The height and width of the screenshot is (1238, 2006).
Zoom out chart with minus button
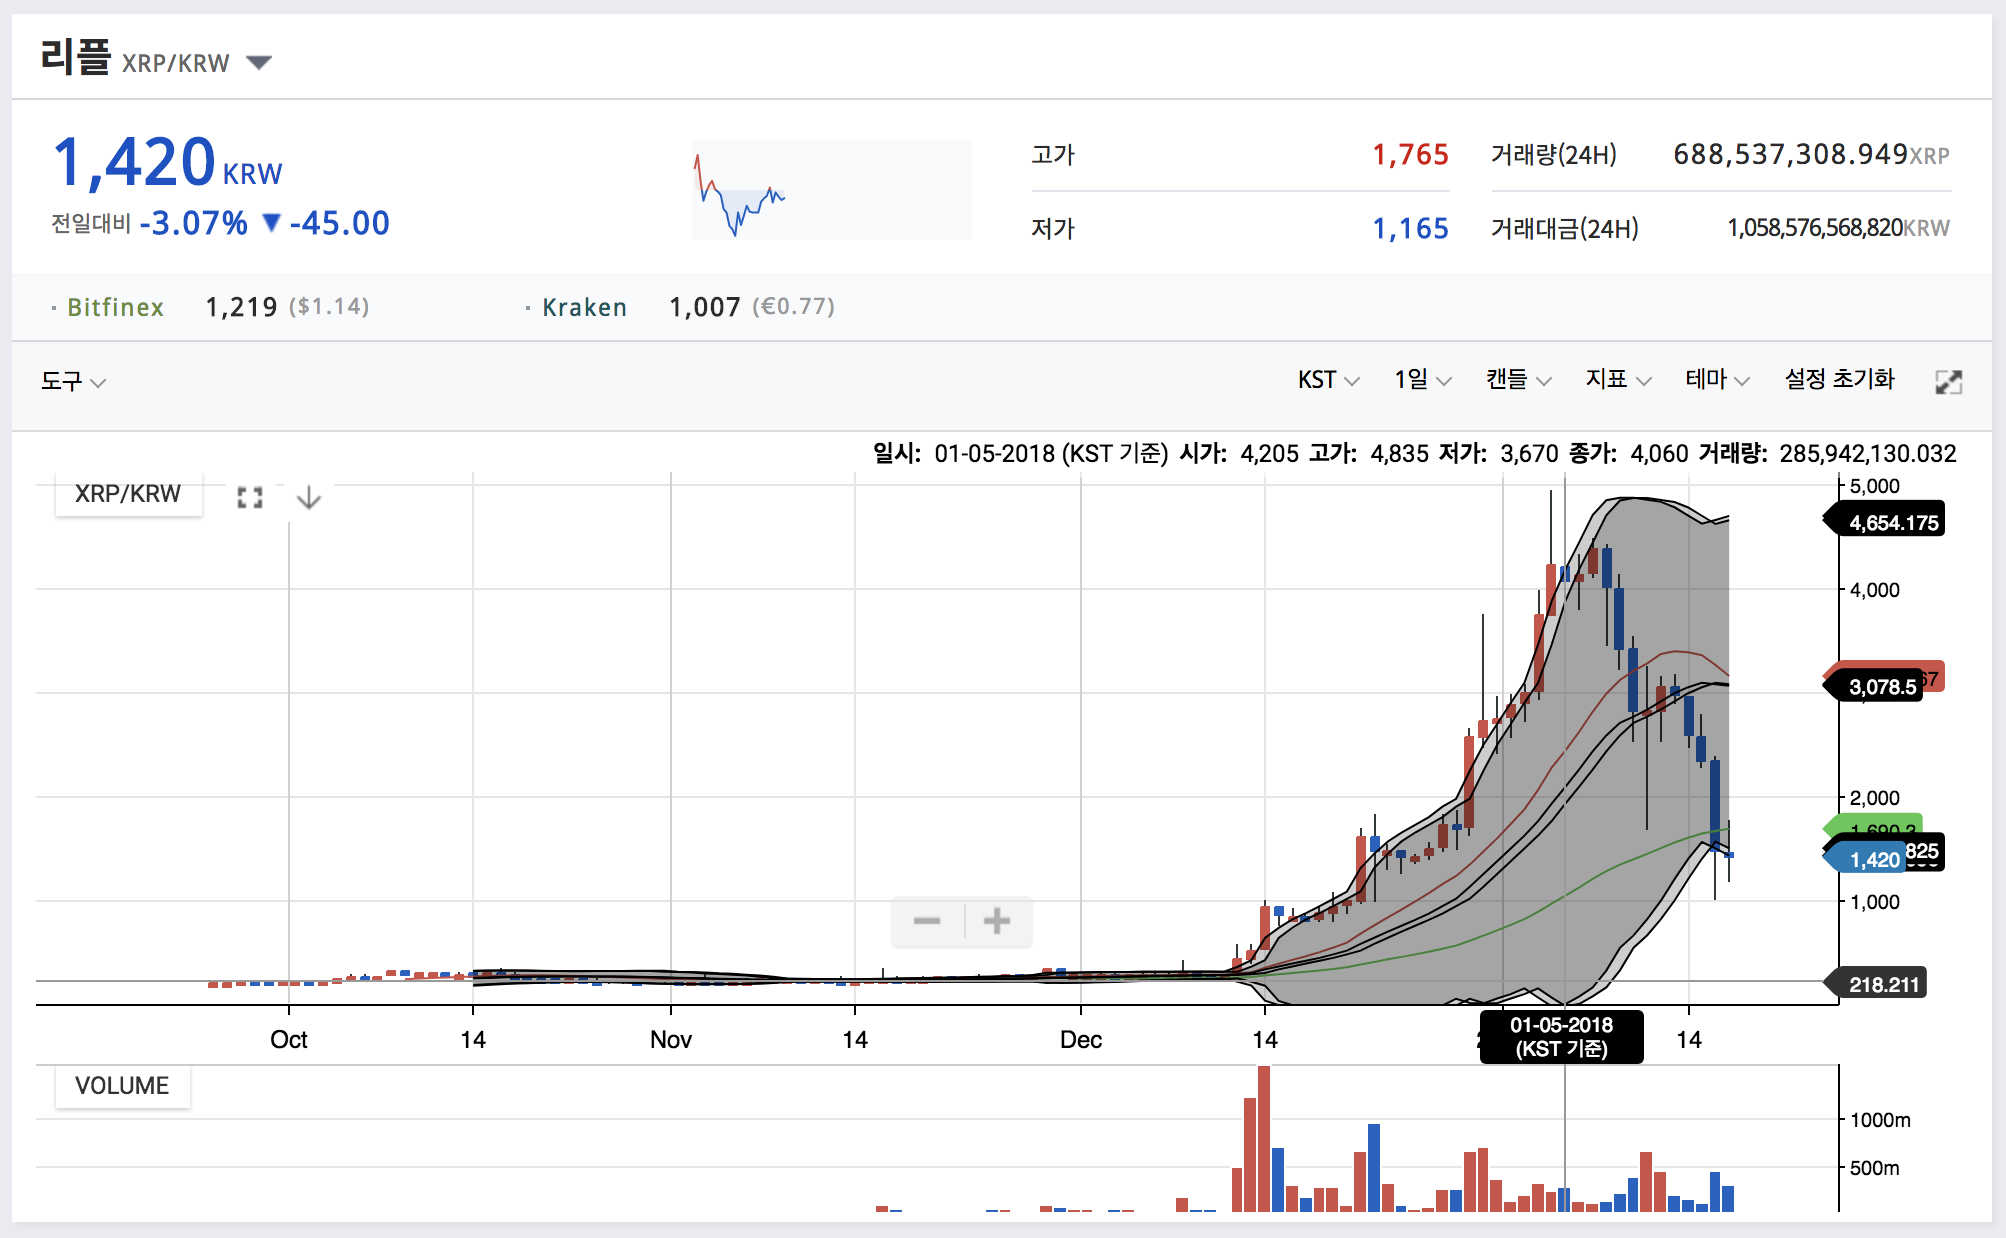pos(927,921)
